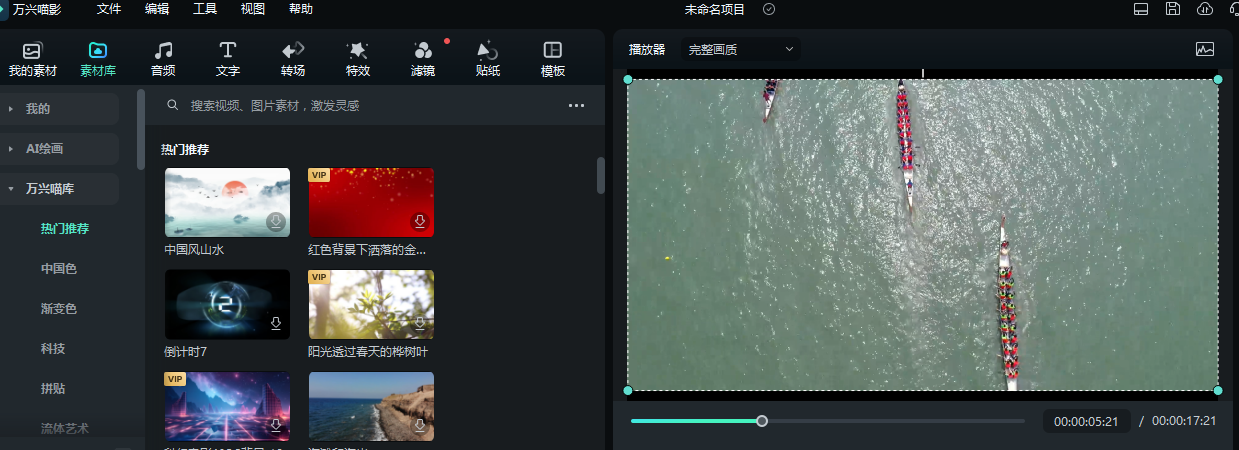1239x450 pixels.
Task: Click the 中国风山水 thumbnail
Action: click(x=227, y=202)
